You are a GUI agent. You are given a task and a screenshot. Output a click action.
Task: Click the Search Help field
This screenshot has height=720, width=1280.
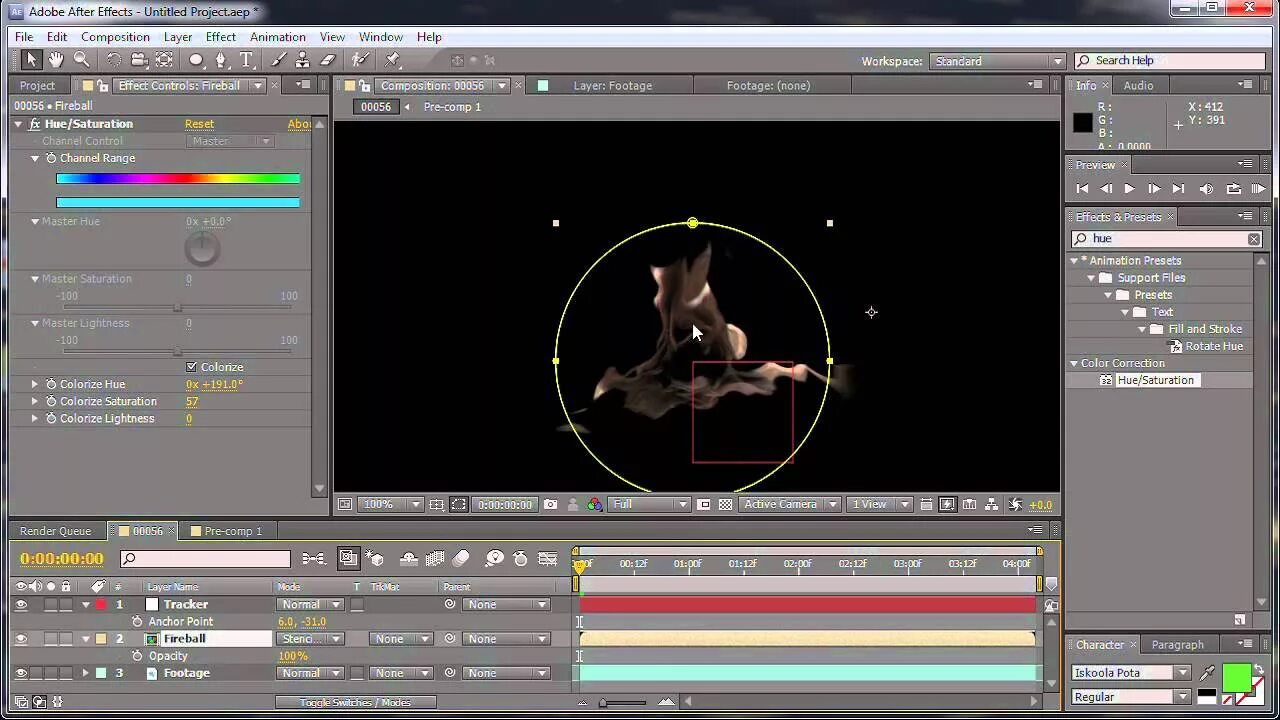pos(1169,61)
